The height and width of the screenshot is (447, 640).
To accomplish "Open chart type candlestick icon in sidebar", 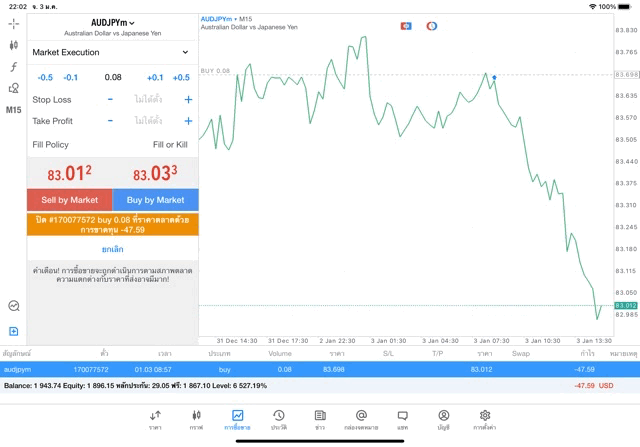I will [13, 45].
